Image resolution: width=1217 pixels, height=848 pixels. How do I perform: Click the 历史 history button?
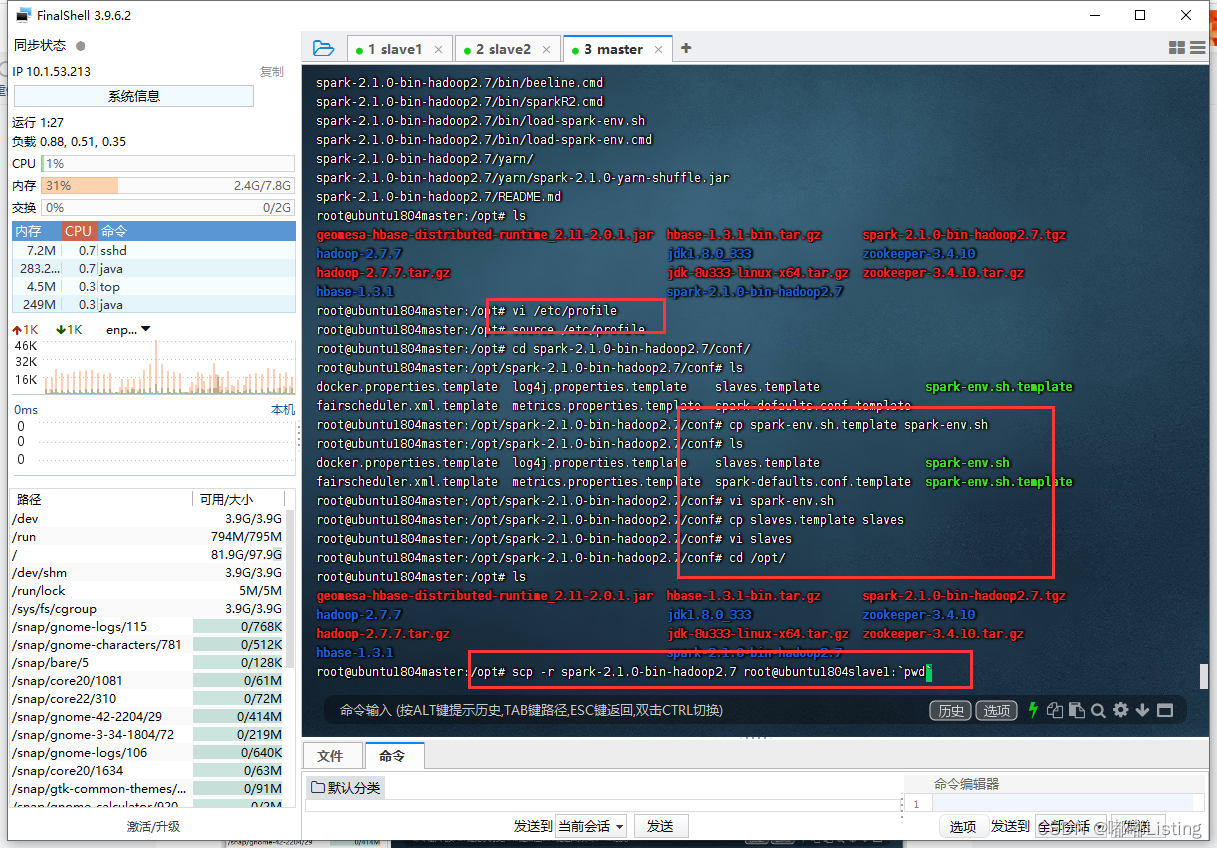pos(949,710)
